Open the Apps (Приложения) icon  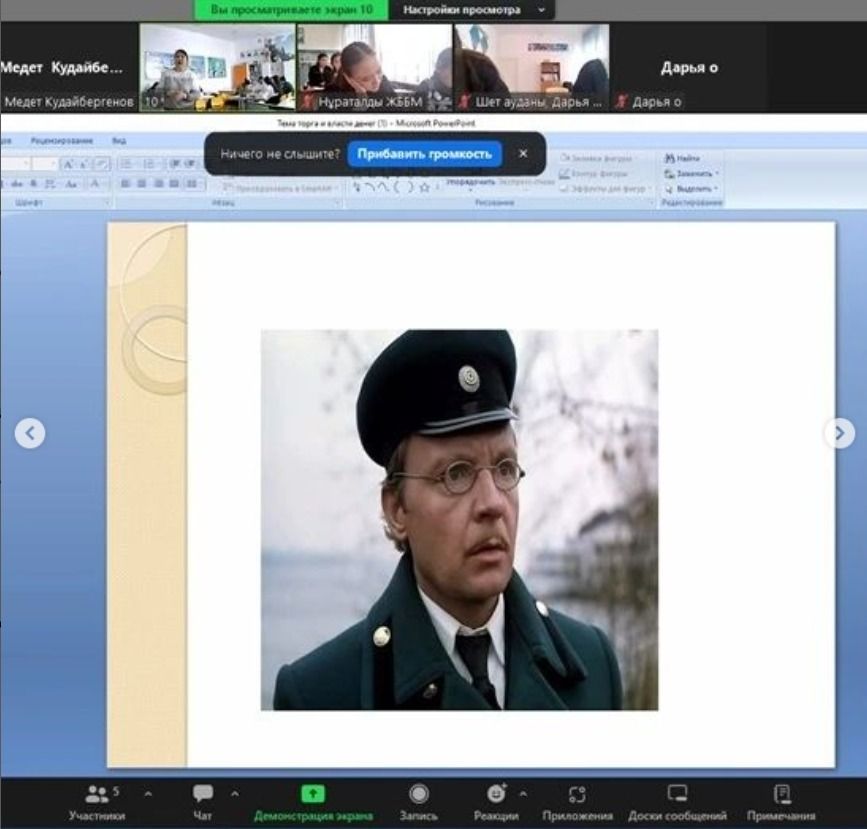coord(577,794)
